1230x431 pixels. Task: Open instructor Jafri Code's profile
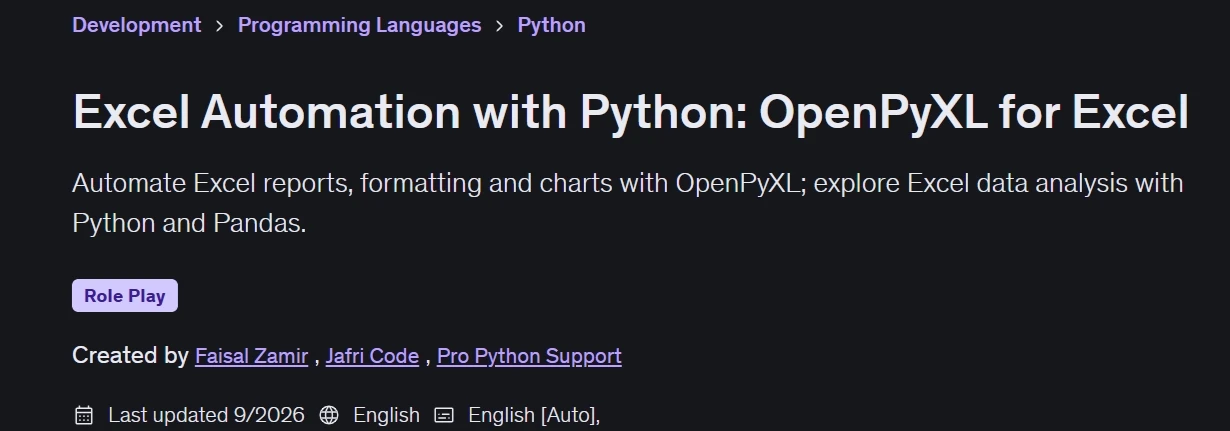(x=372, y=356)
